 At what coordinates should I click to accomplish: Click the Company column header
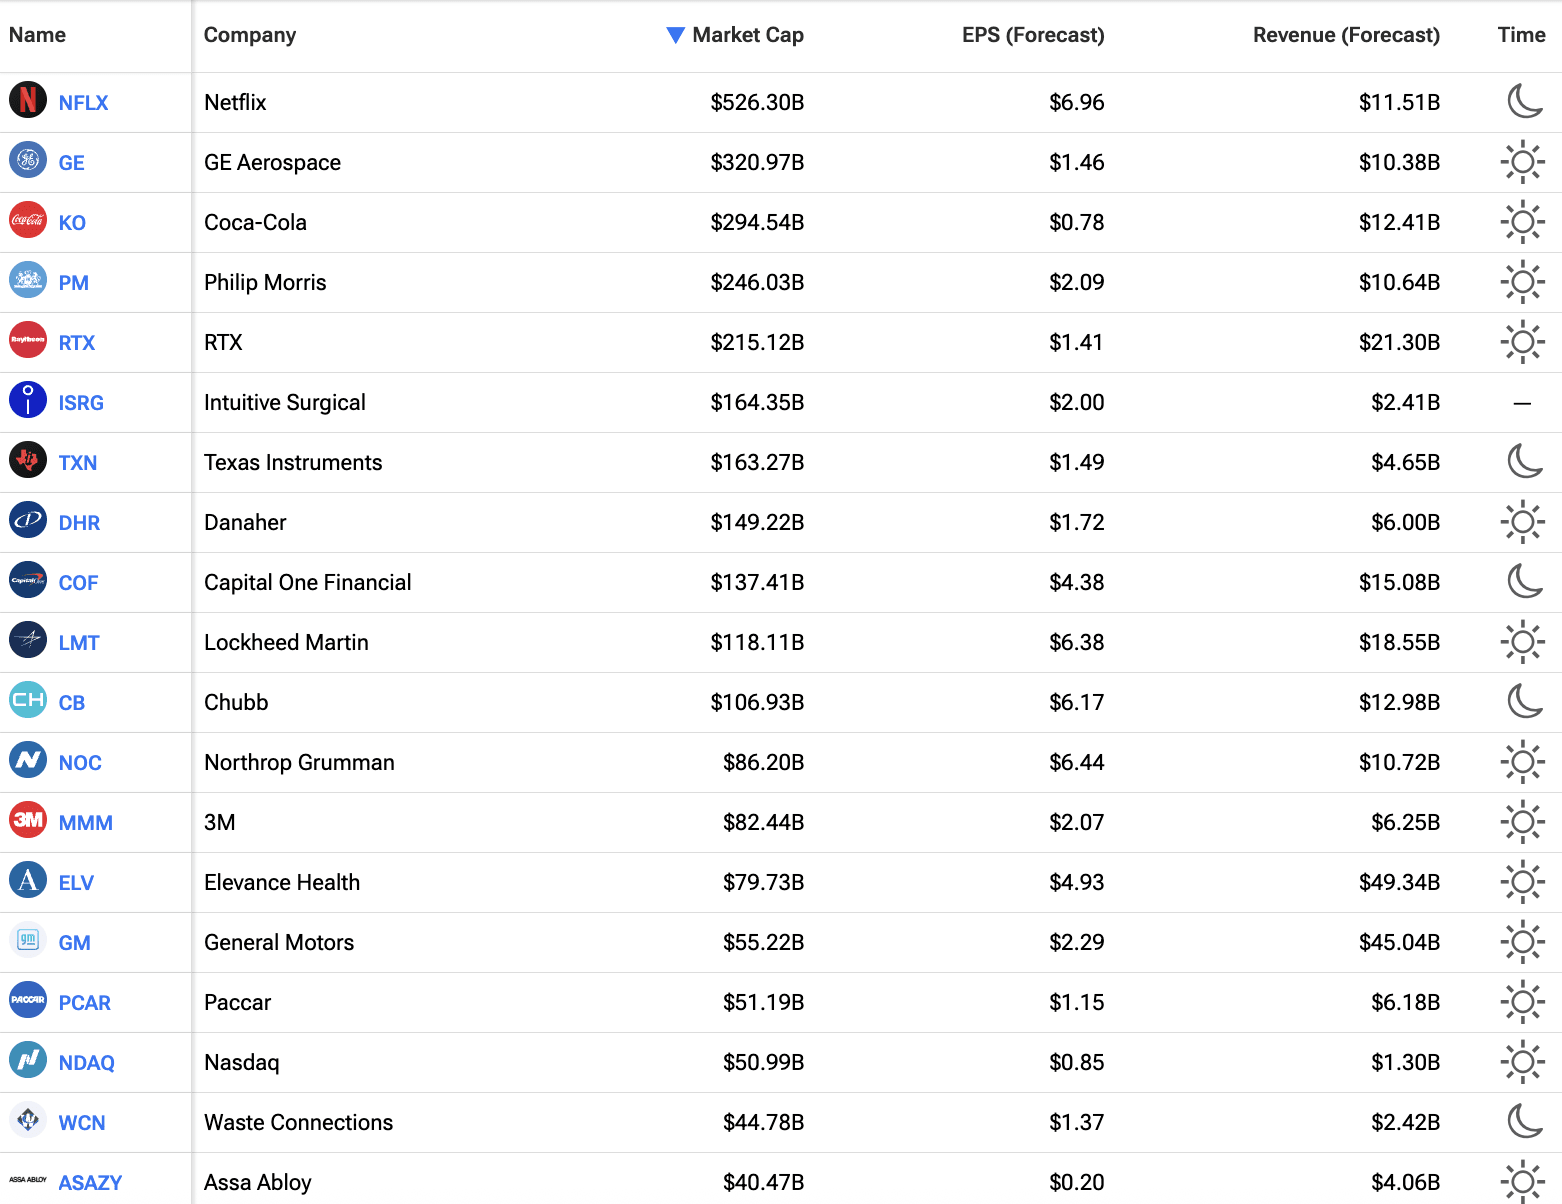pyautogui.click(x=250, y=35)
